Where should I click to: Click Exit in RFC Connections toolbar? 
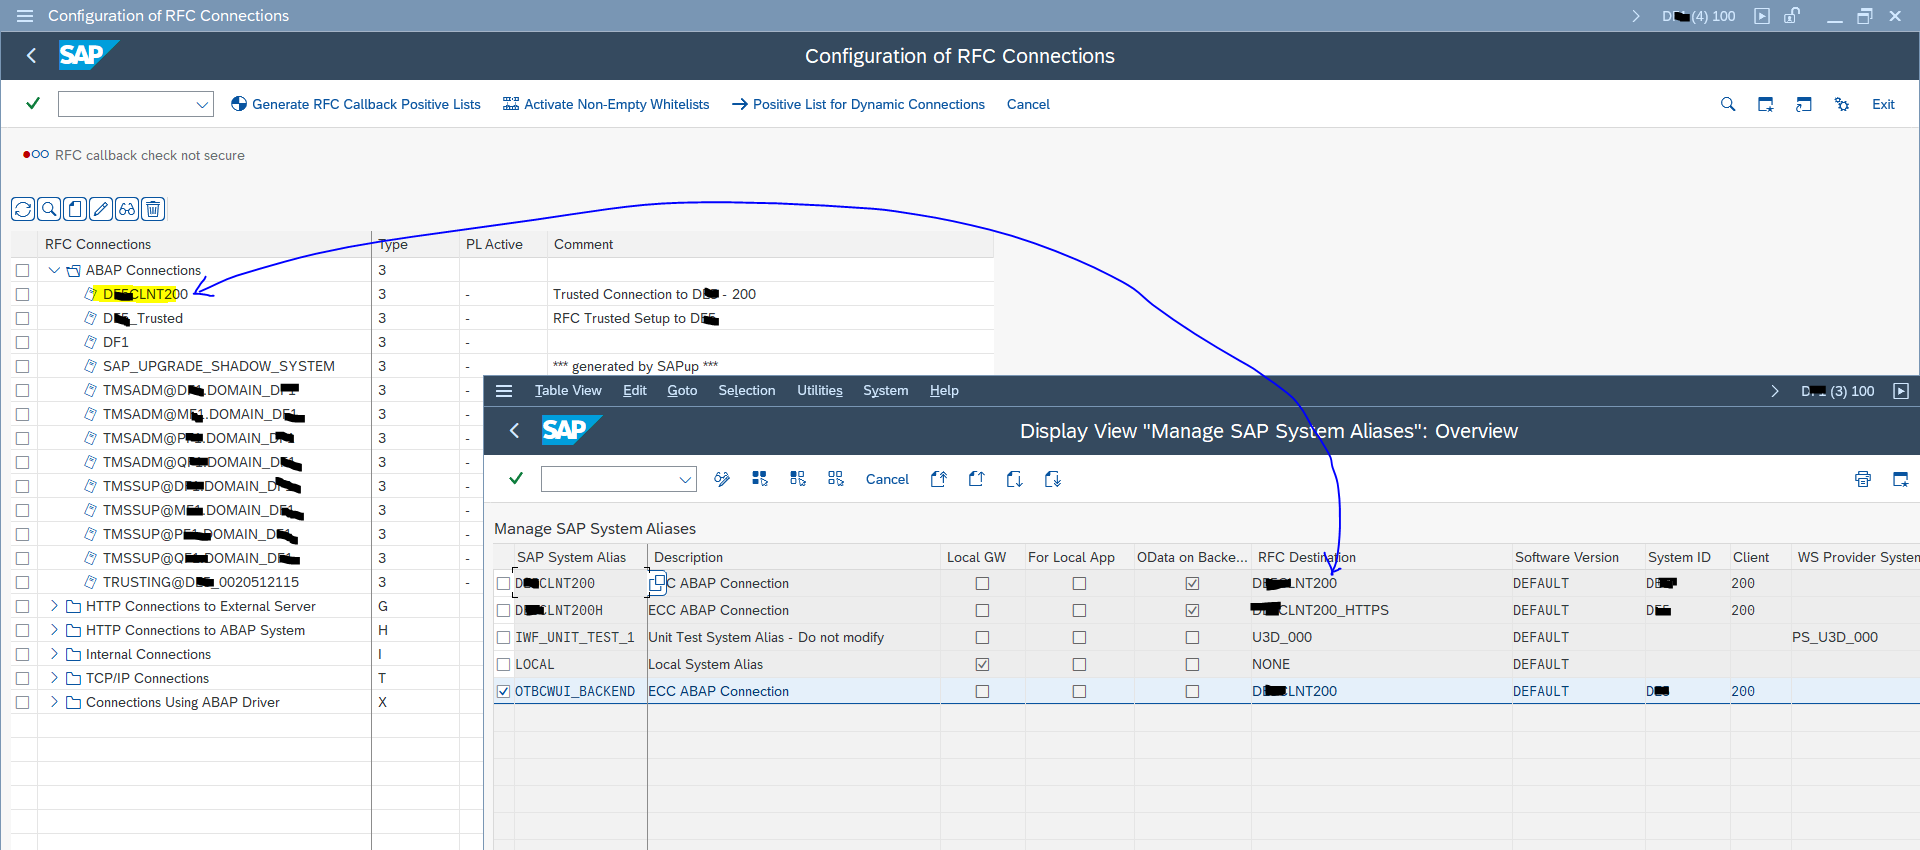(1883, 104)
